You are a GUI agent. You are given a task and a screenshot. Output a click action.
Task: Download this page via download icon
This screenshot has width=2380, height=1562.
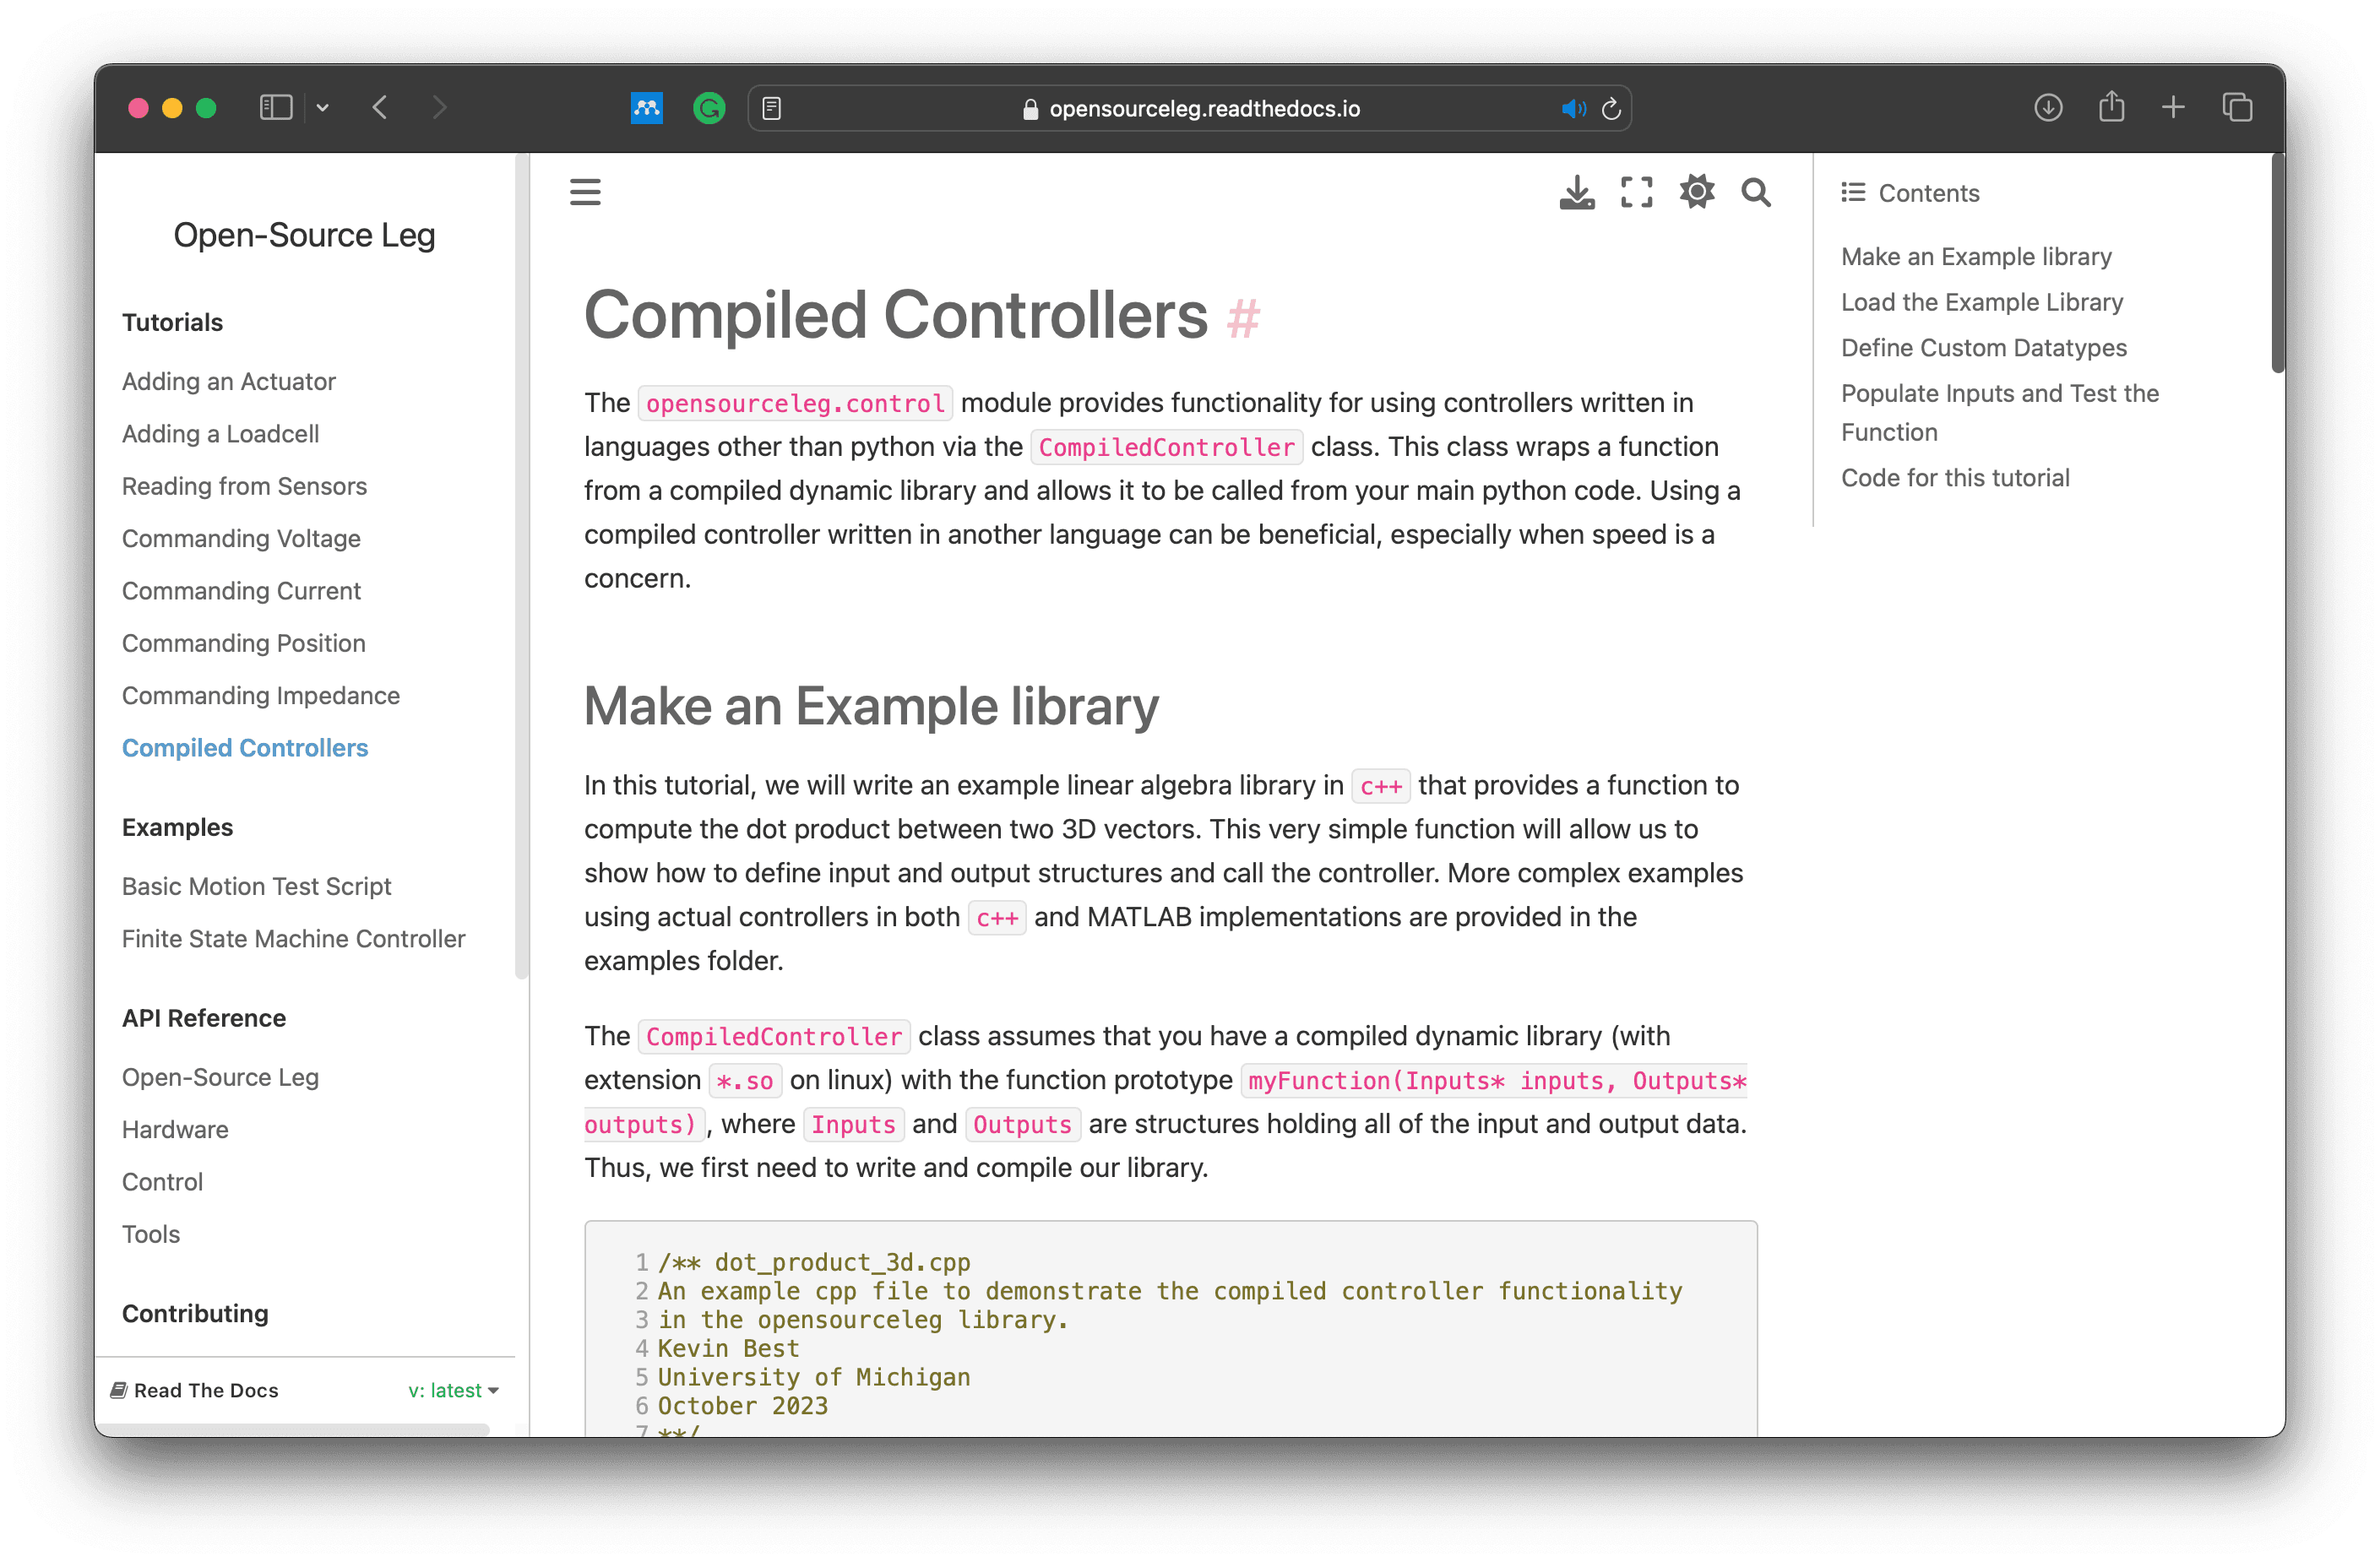pyautogui.click(x=1577, y=192)
